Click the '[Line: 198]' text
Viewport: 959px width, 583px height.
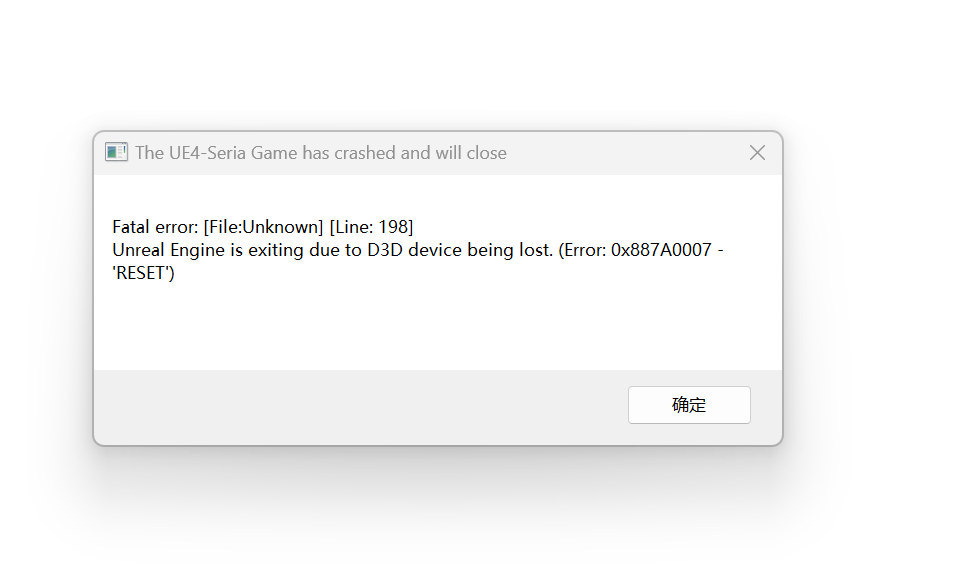point(371,227)
